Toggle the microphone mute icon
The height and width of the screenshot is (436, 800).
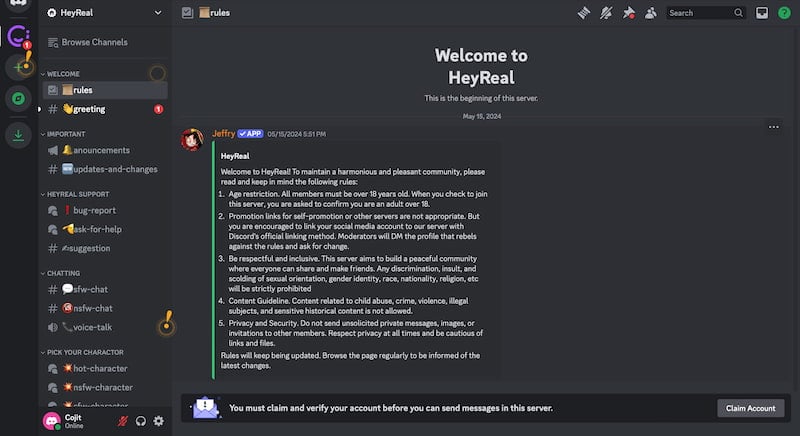point(122,421)
